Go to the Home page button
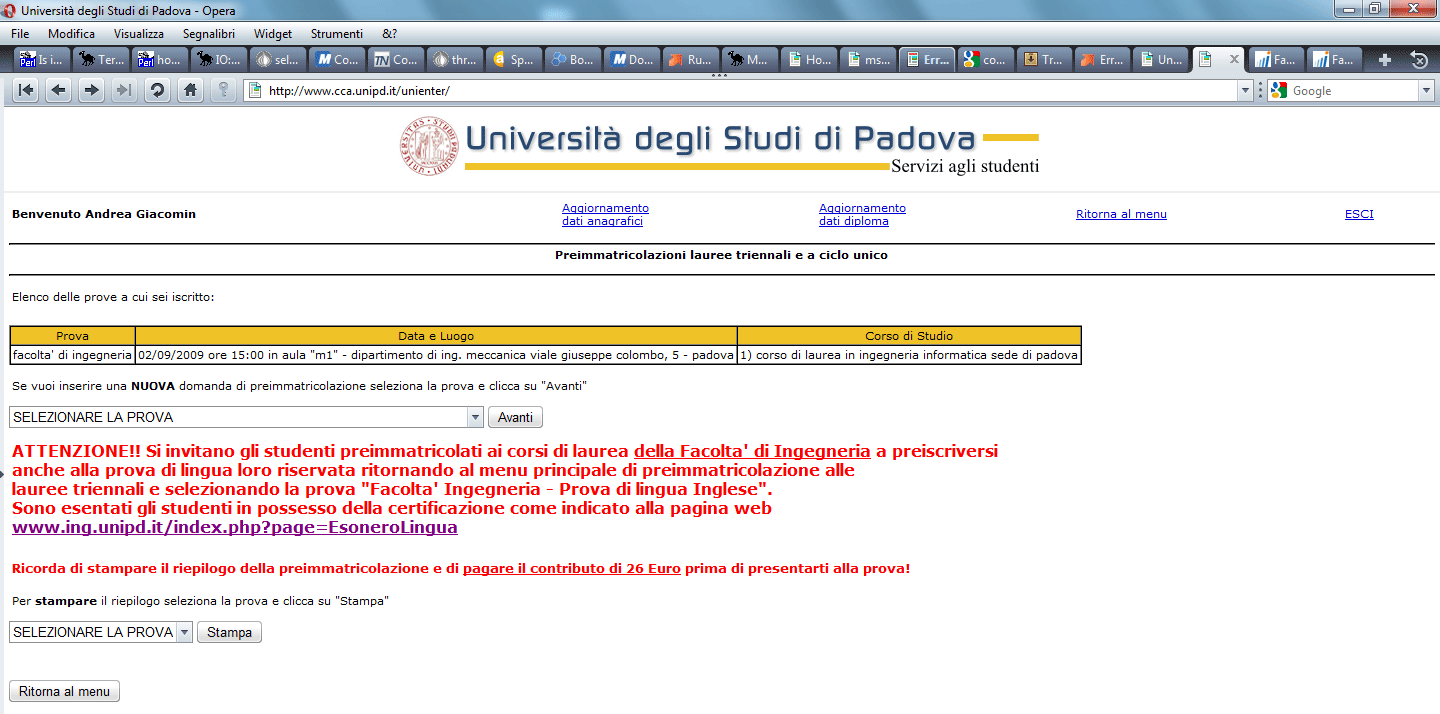Screen dimensions: 1440x714 (189, 90)
